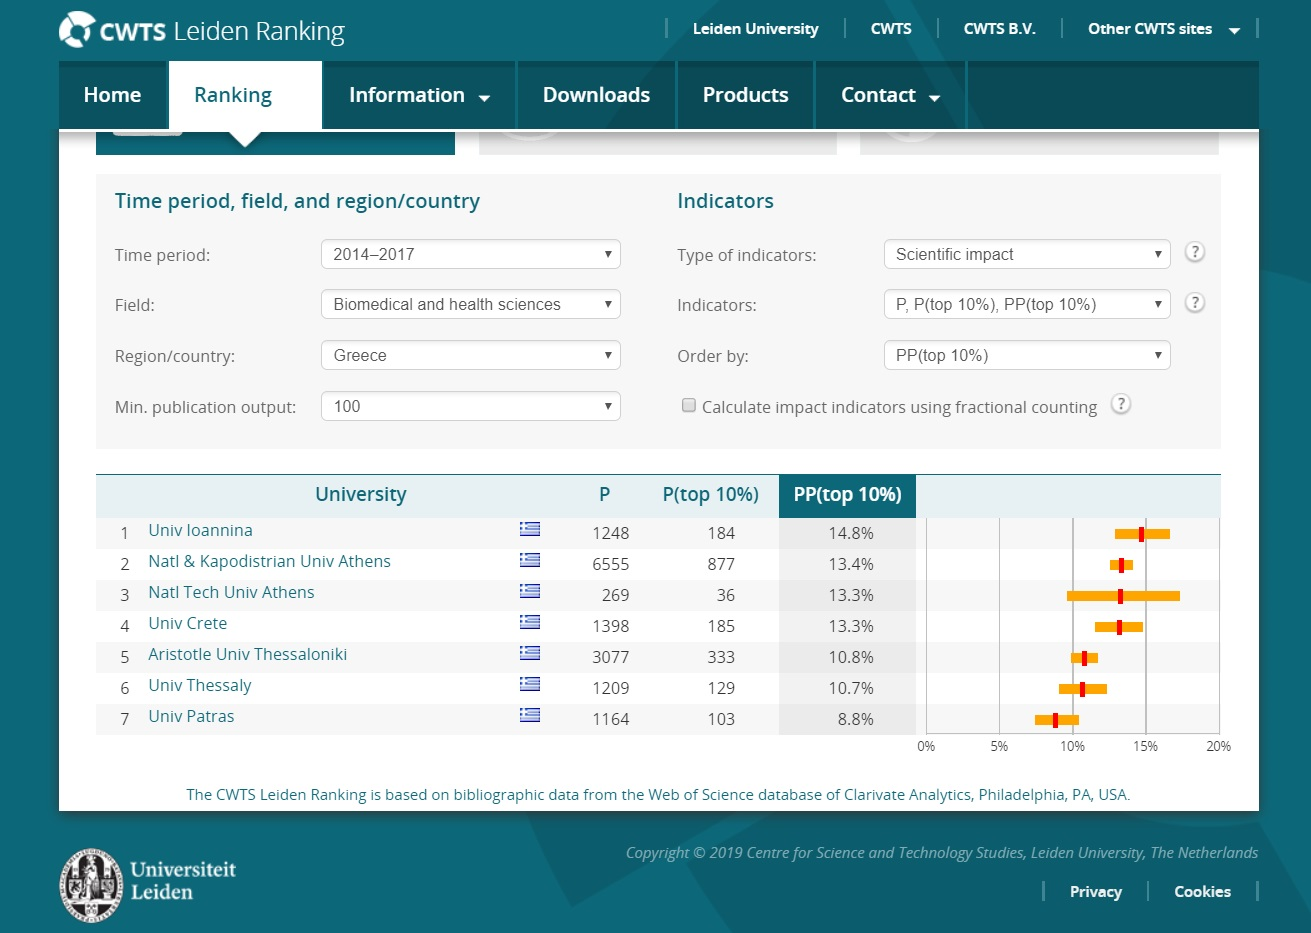
Task: Click the Greek flag in Univ Ioannina row
Action: click(530, 529)
